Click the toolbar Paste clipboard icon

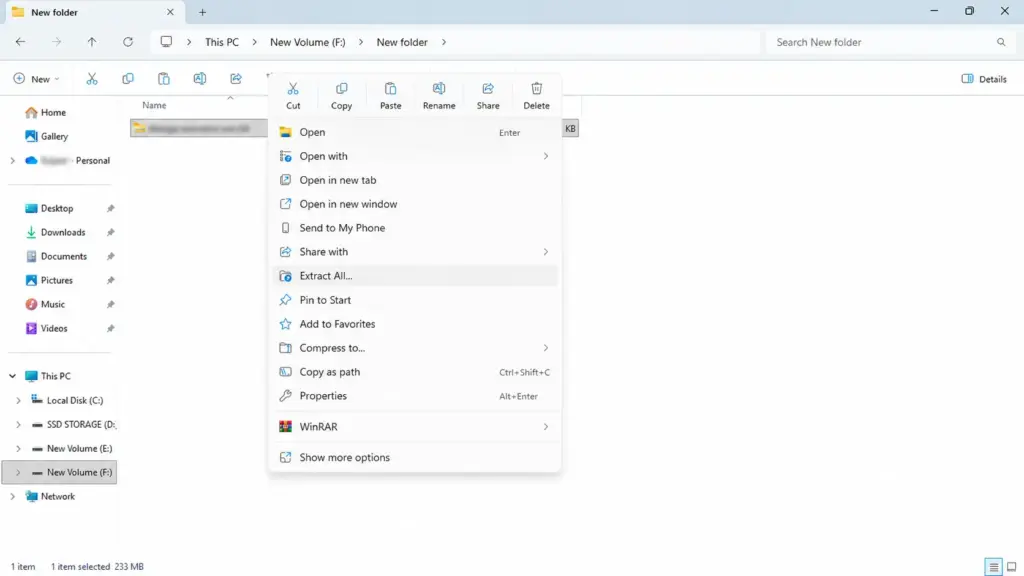click(x=163, y=79)
